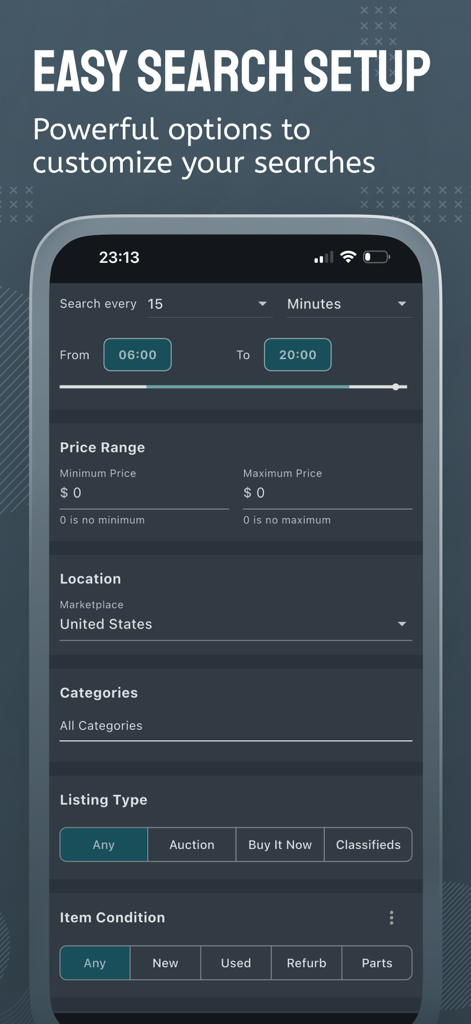Open the search interval number dropdown
Viewport: 471px width, 1024px height.
click(210, 304)
